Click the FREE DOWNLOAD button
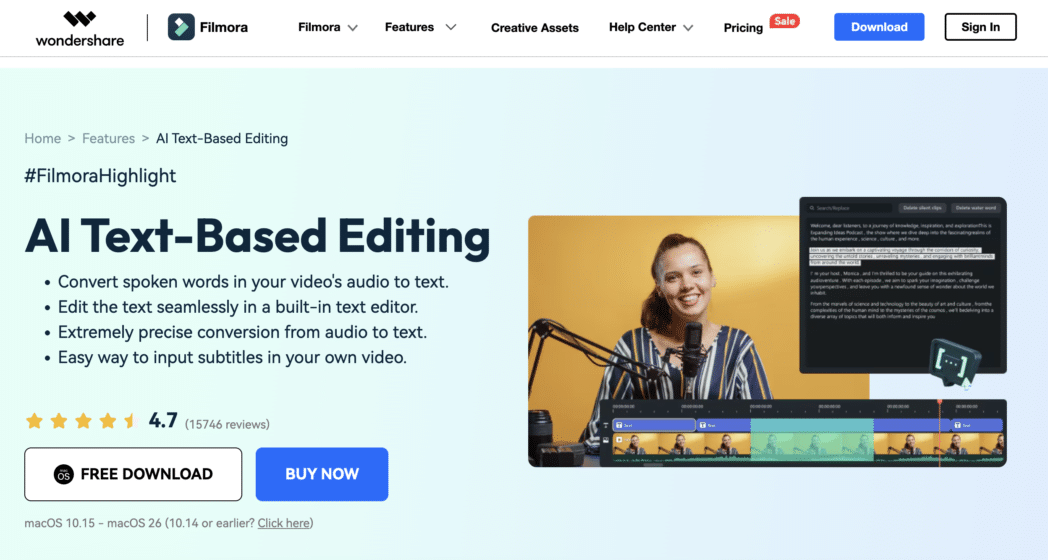Screen dimensions: 1048x560 (x=133, y=474)
